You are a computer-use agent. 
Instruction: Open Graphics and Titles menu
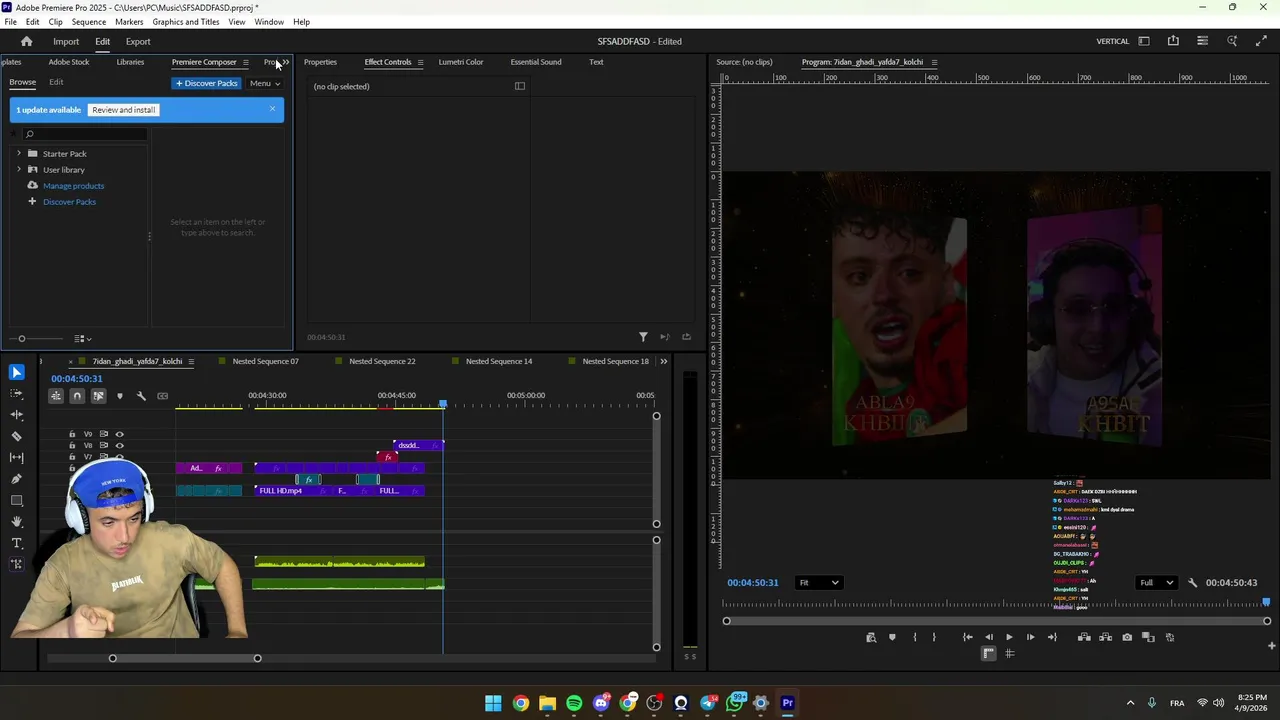pyautogui.click(x=186, y=22)
